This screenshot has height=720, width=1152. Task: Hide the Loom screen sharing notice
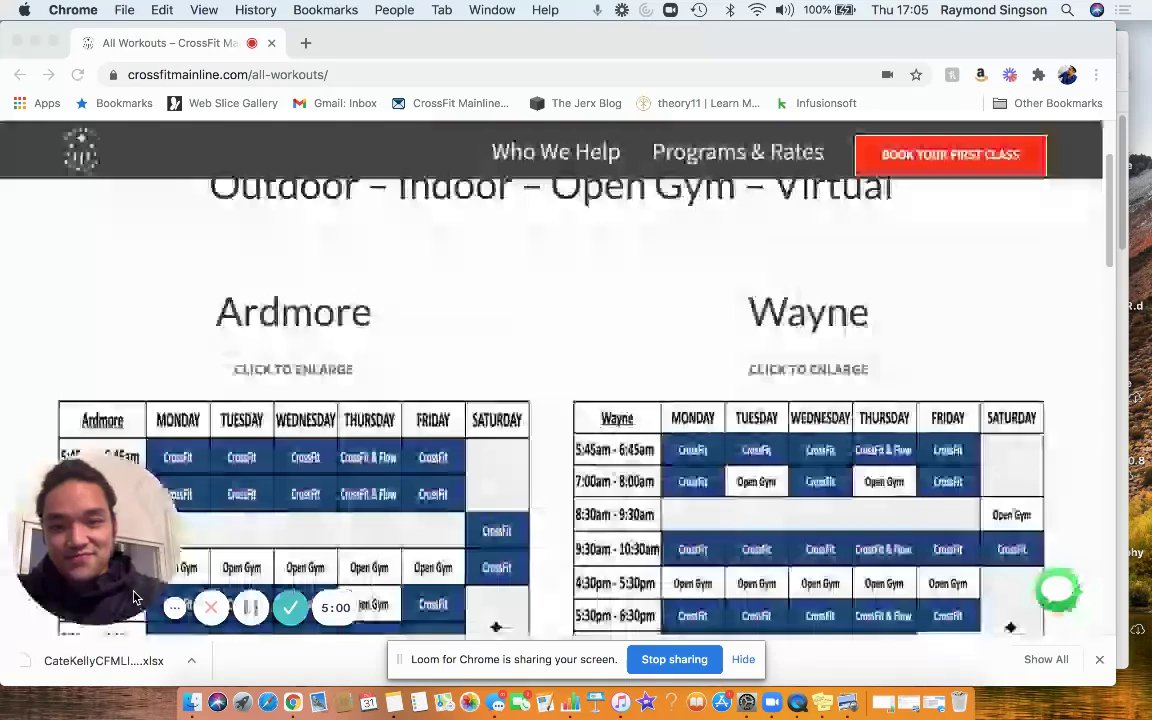743,659
